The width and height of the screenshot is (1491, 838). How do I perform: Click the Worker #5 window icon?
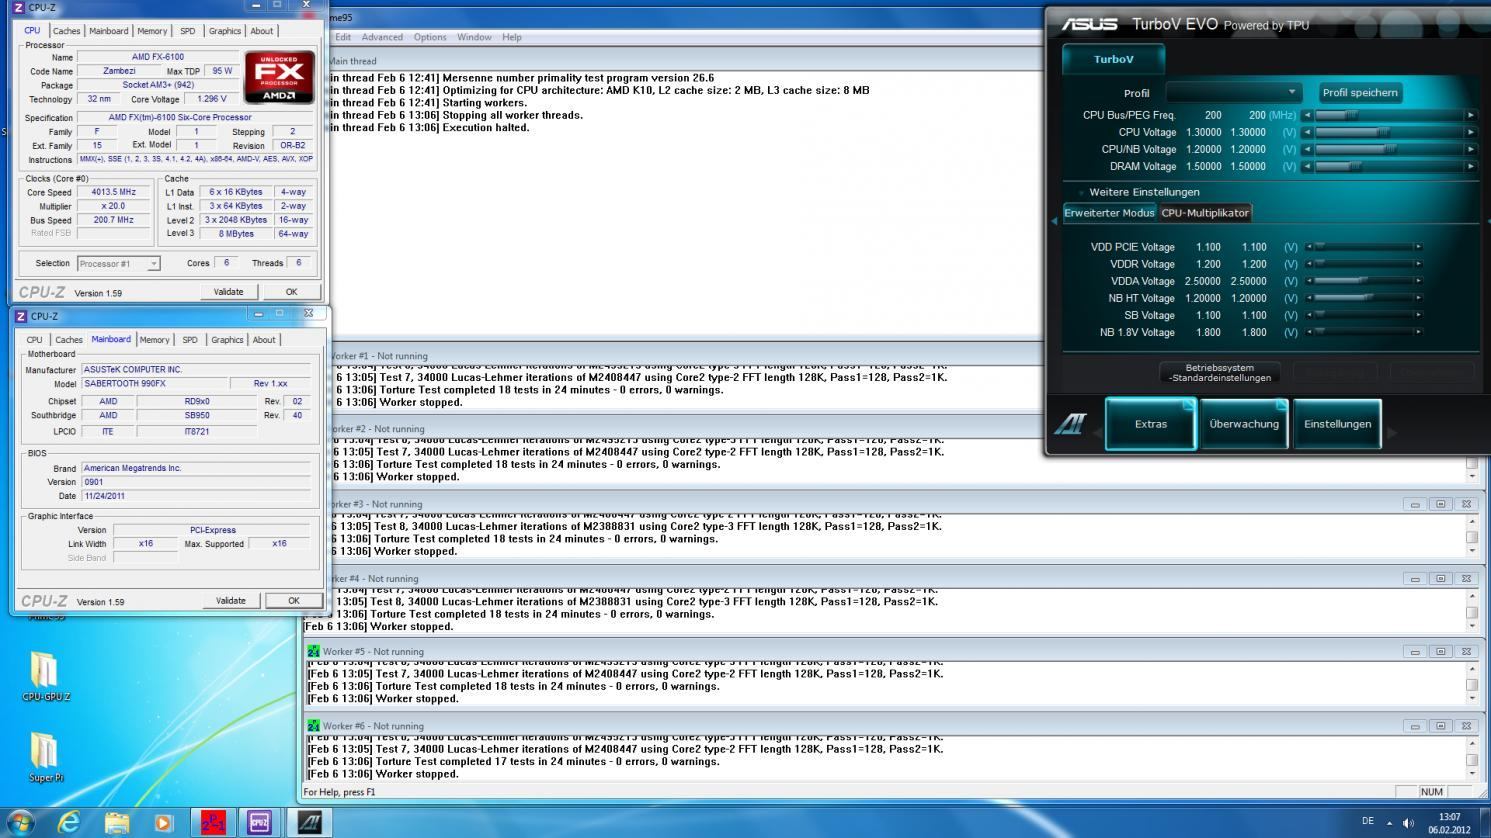coord(314,651)
